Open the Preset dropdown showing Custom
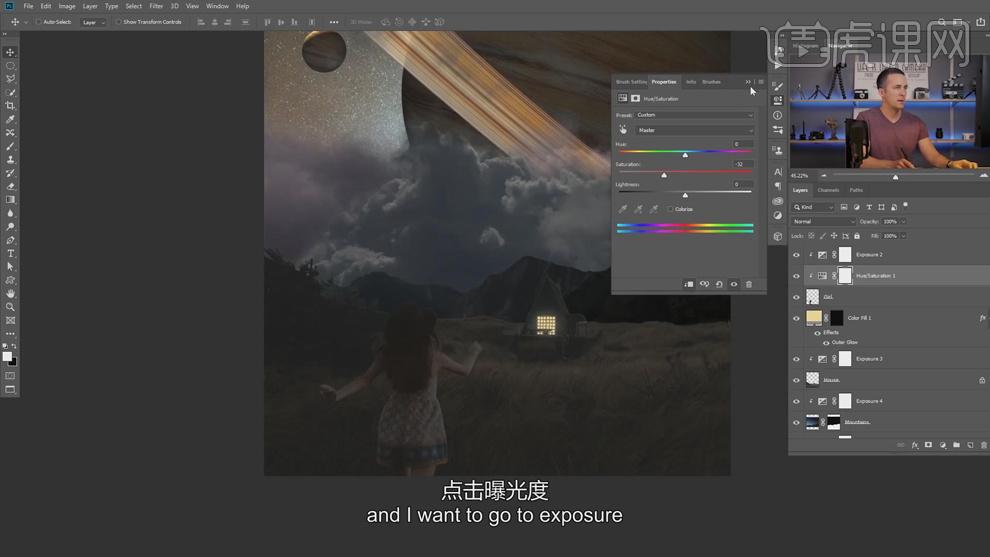Screen dimensions: 990x557 click(x=694, y=115)
